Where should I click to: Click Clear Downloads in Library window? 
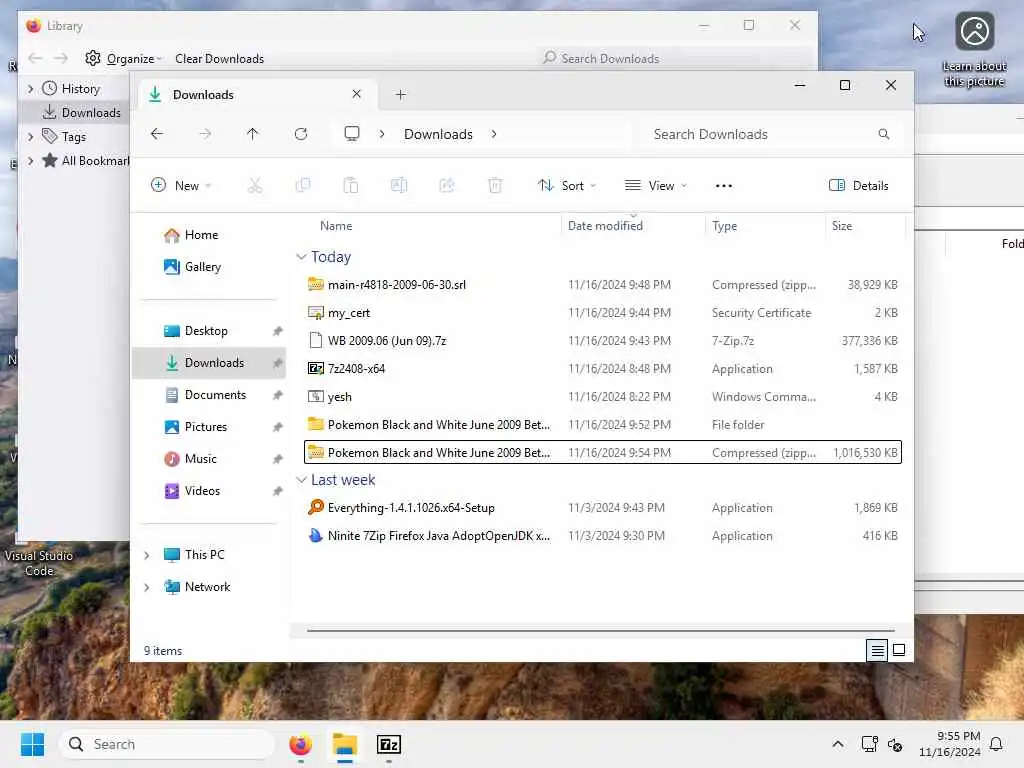[219, 59]
